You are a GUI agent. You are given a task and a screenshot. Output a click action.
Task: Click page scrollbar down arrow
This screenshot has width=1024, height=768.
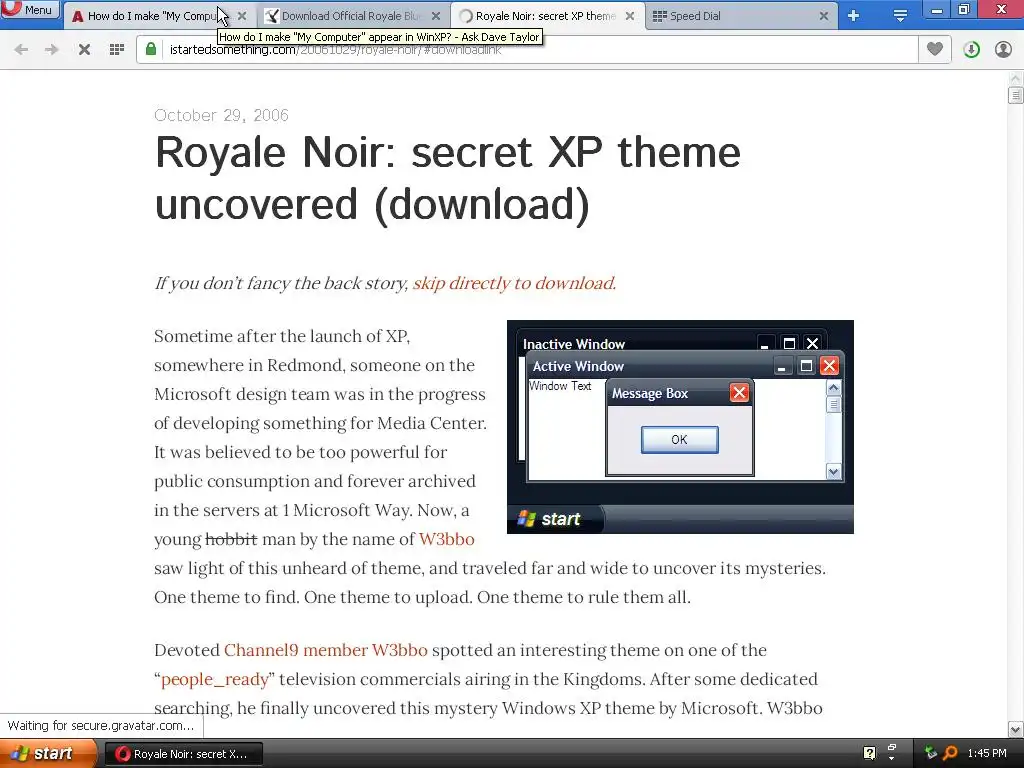click(1016, 729)
